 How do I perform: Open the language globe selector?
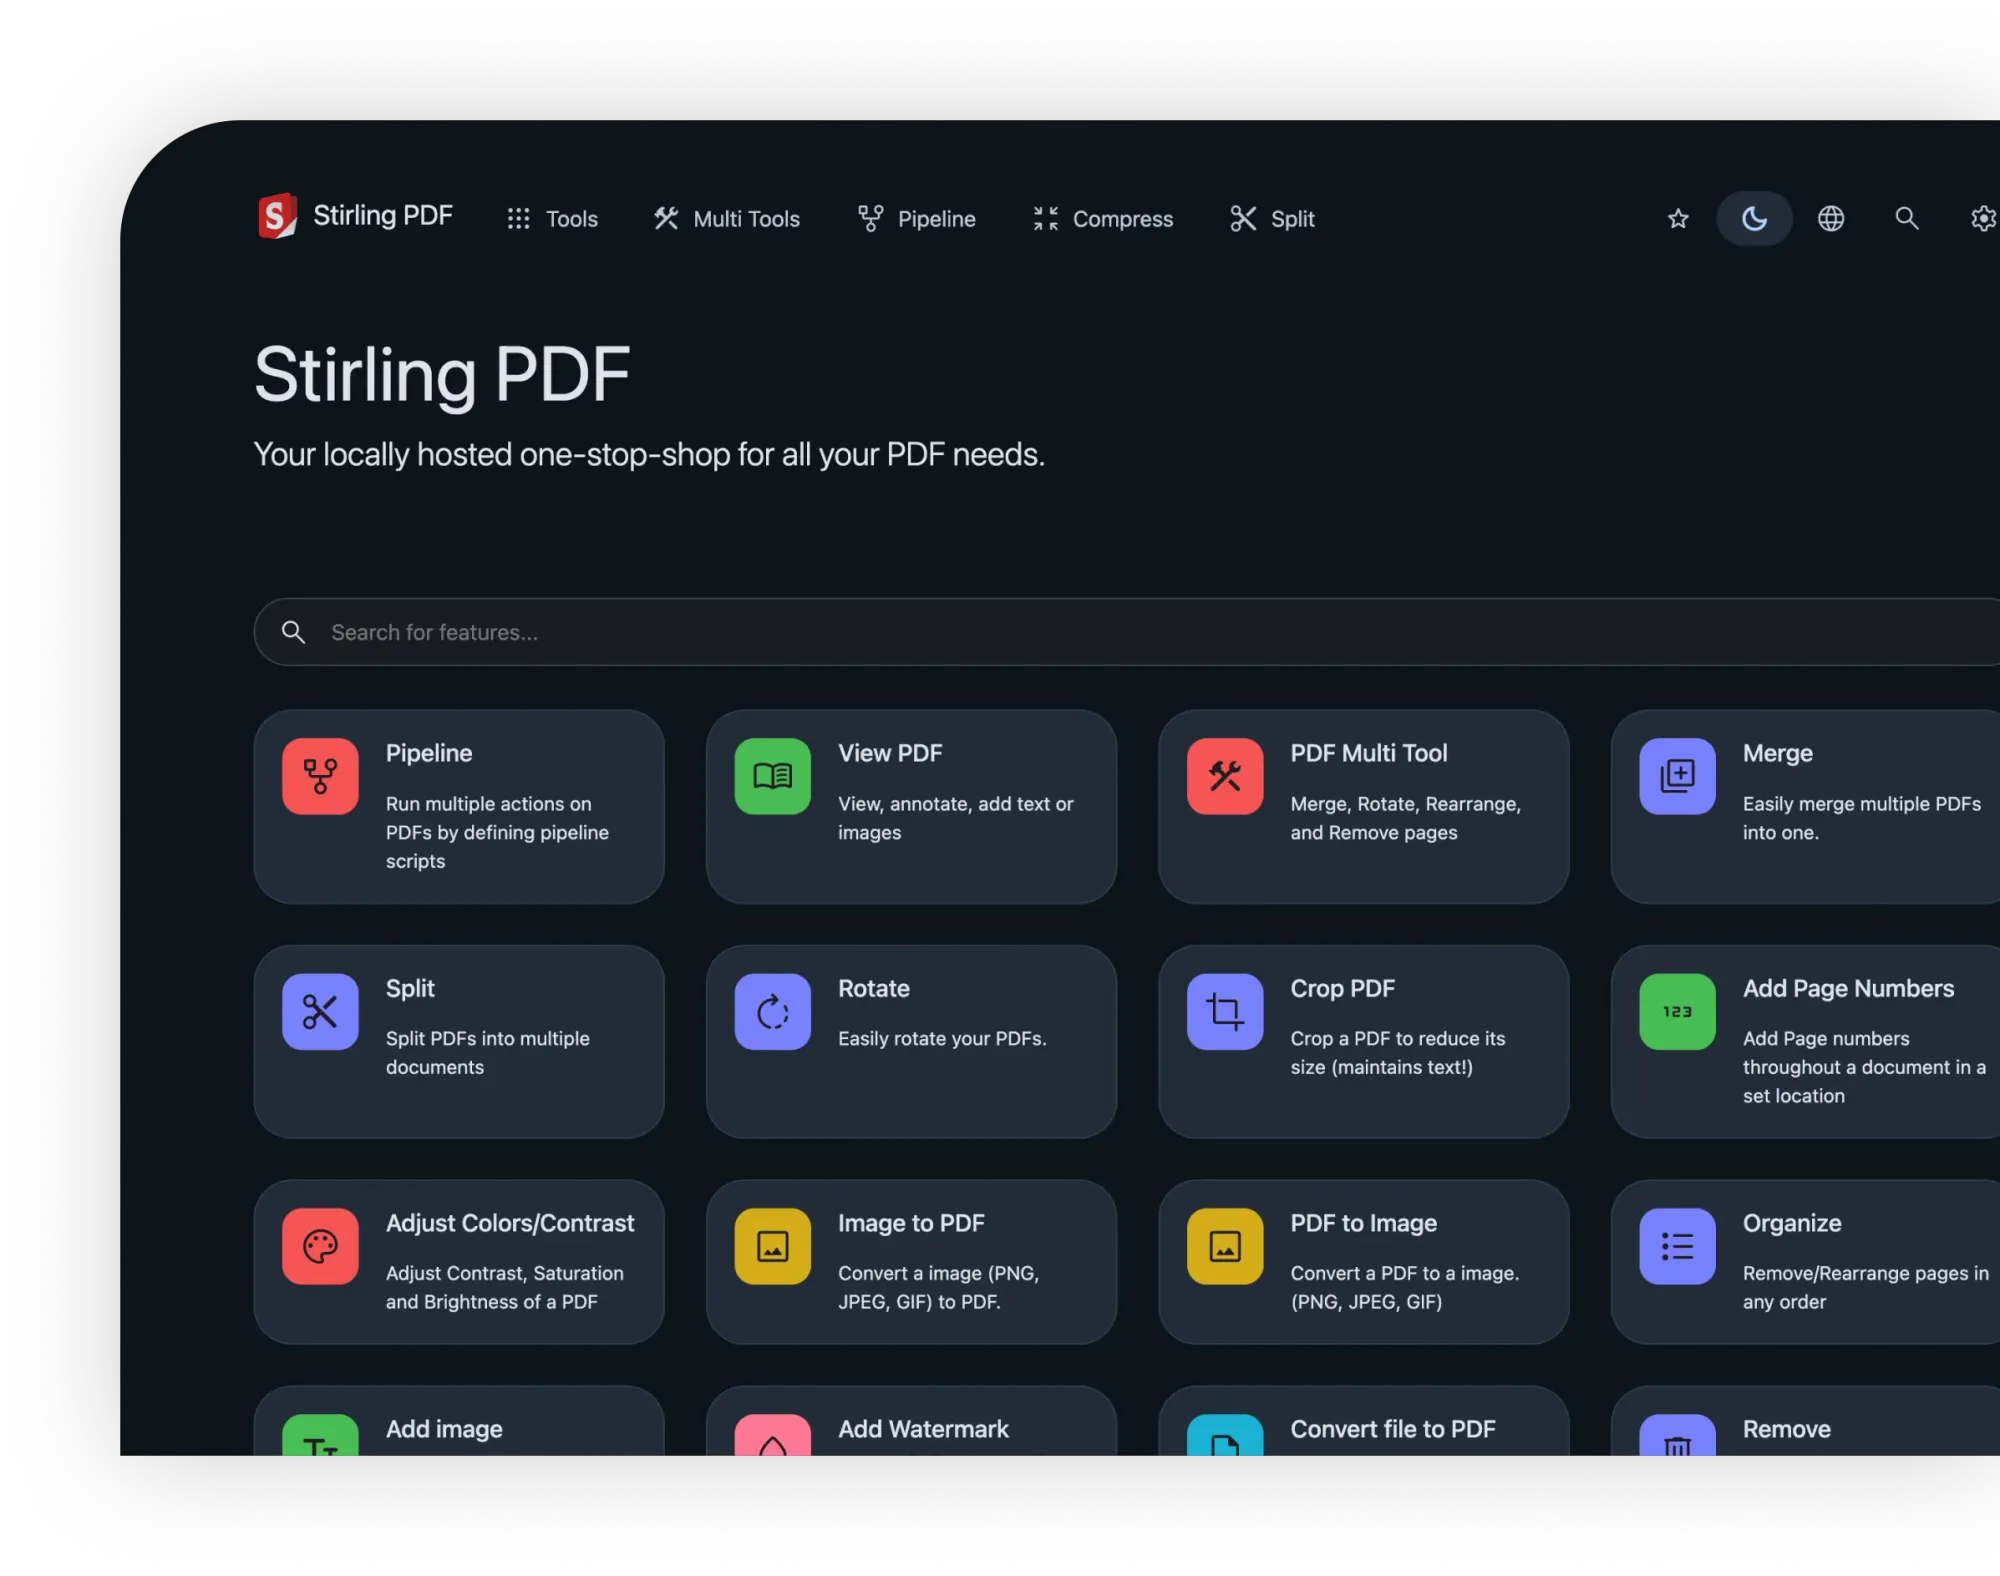[x=1831, y=219]
